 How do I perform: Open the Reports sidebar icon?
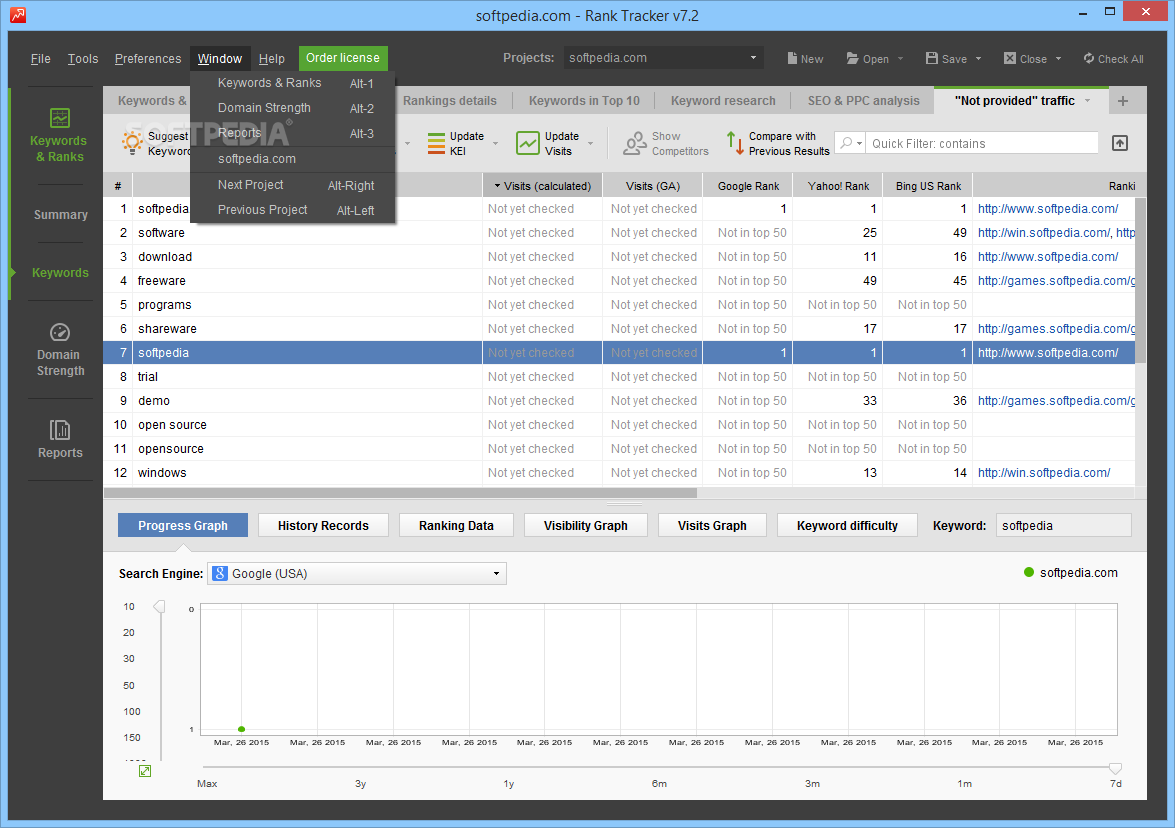point(60,430)
